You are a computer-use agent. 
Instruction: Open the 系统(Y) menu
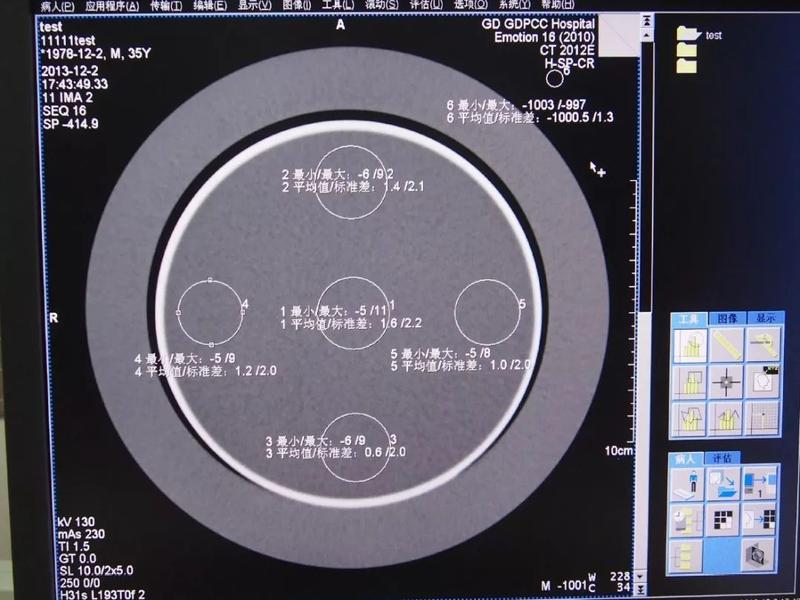[x=514, y=5]
